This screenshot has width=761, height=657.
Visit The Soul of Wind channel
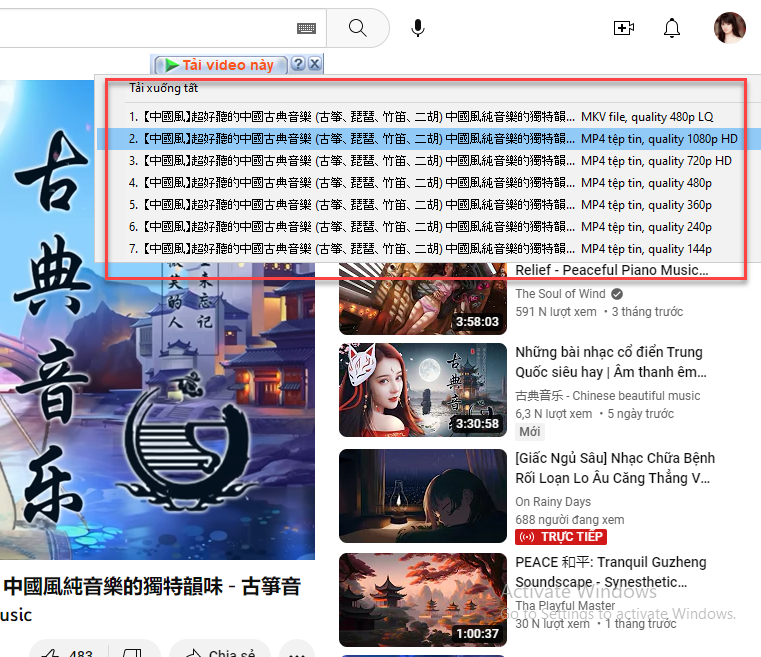tap(560, 294)
